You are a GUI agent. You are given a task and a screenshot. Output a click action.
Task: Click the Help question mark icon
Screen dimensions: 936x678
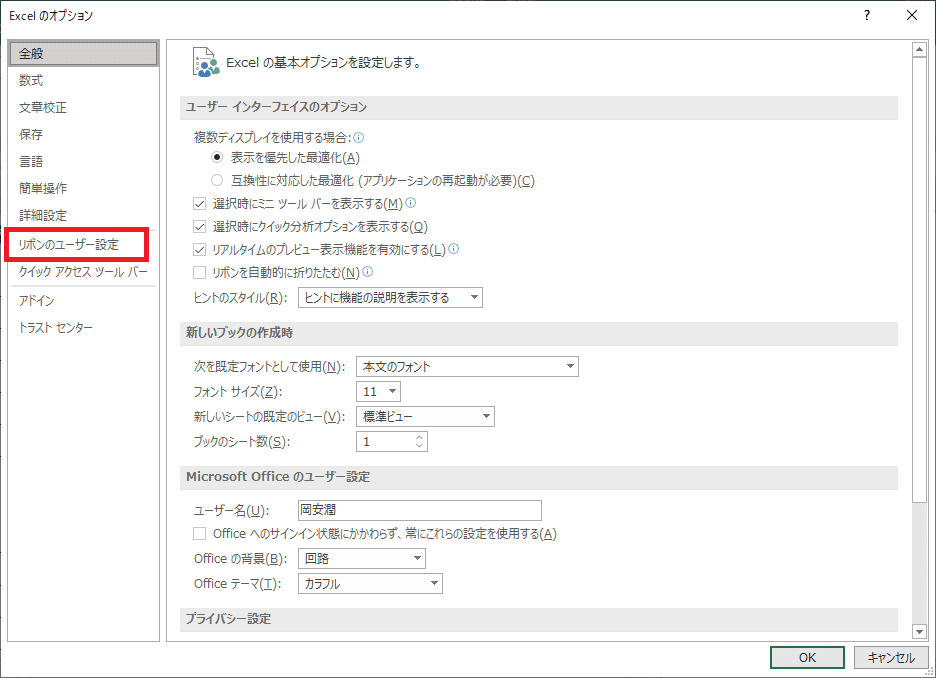click(x=866, y=15)
